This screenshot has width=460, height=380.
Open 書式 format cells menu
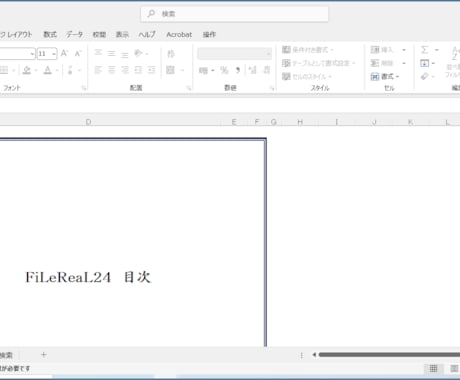click(385, 77)
